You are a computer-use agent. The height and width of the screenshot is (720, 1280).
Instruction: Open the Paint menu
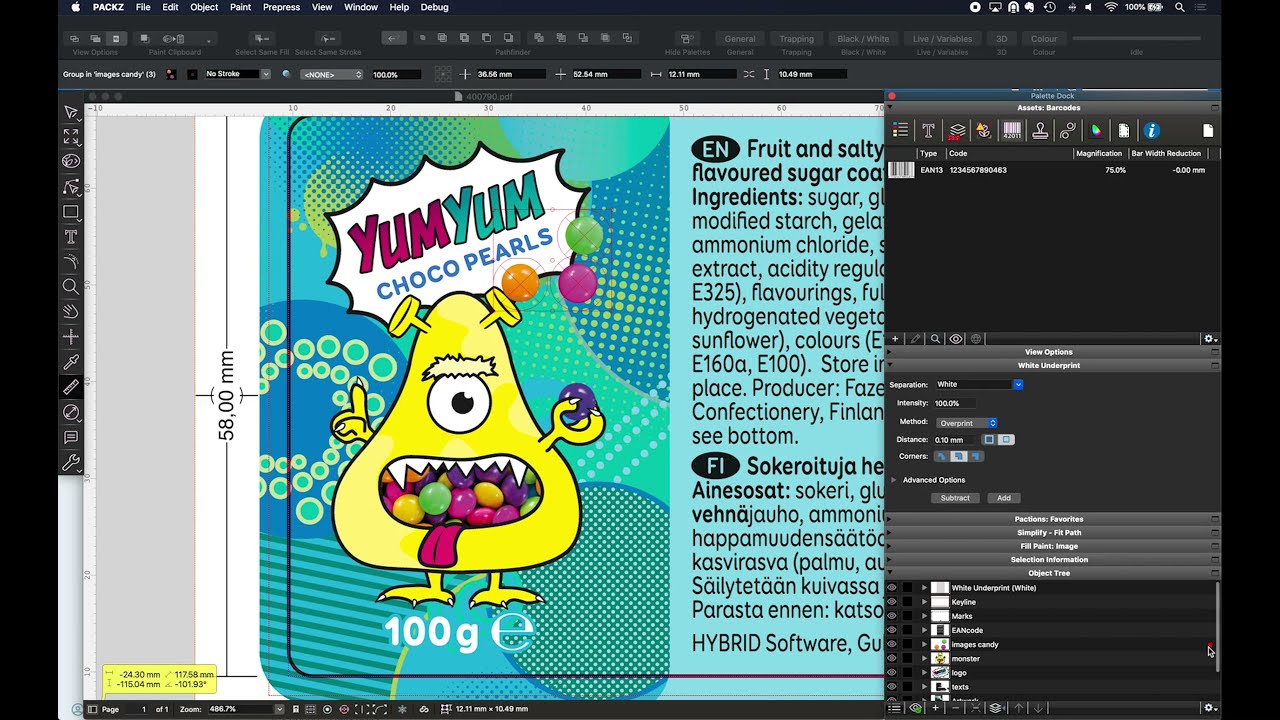point(240,7)
